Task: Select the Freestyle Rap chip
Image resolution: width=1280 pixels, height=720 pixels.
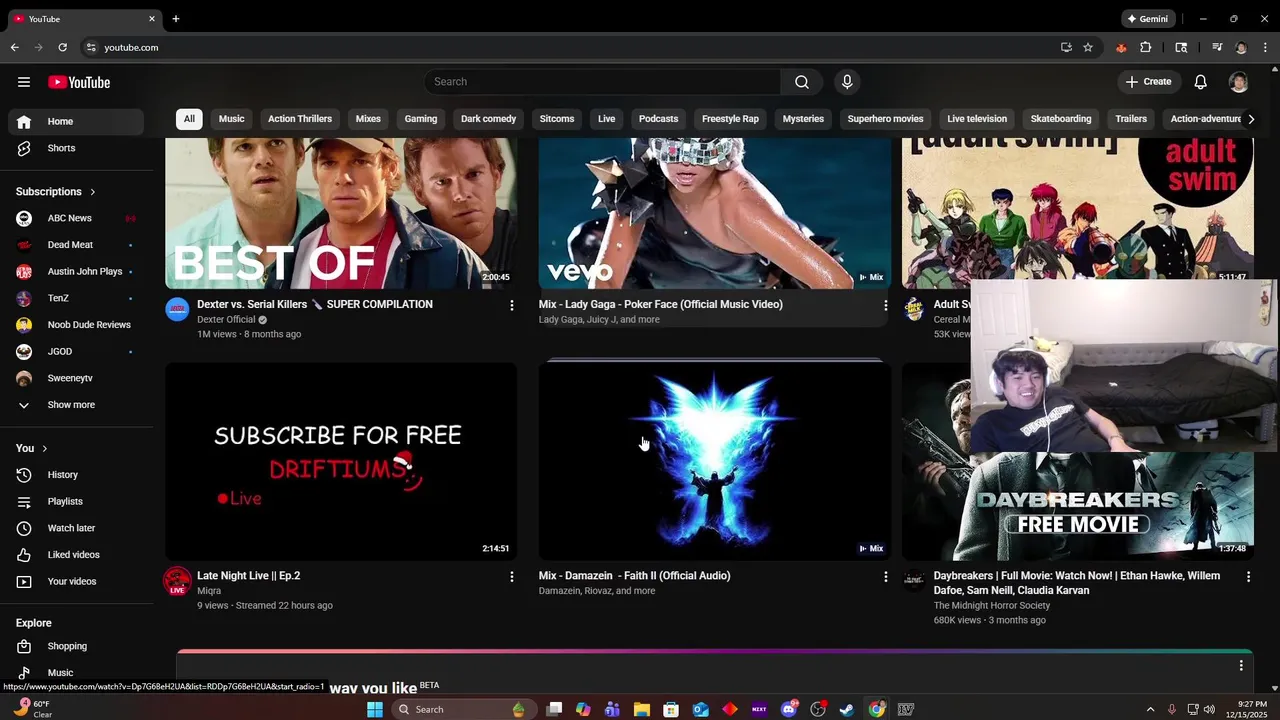Action: coord(730,119)
